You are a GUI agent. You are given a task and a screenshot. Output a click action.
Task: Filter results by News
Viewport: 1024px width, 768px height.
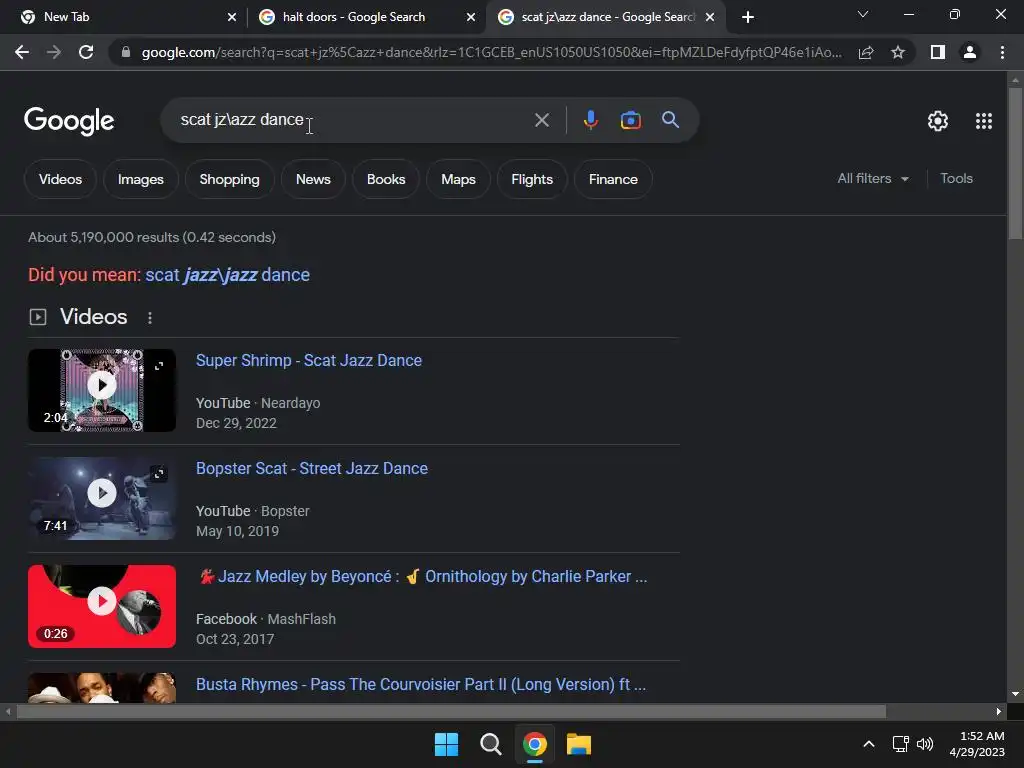(x=313, y=179)
